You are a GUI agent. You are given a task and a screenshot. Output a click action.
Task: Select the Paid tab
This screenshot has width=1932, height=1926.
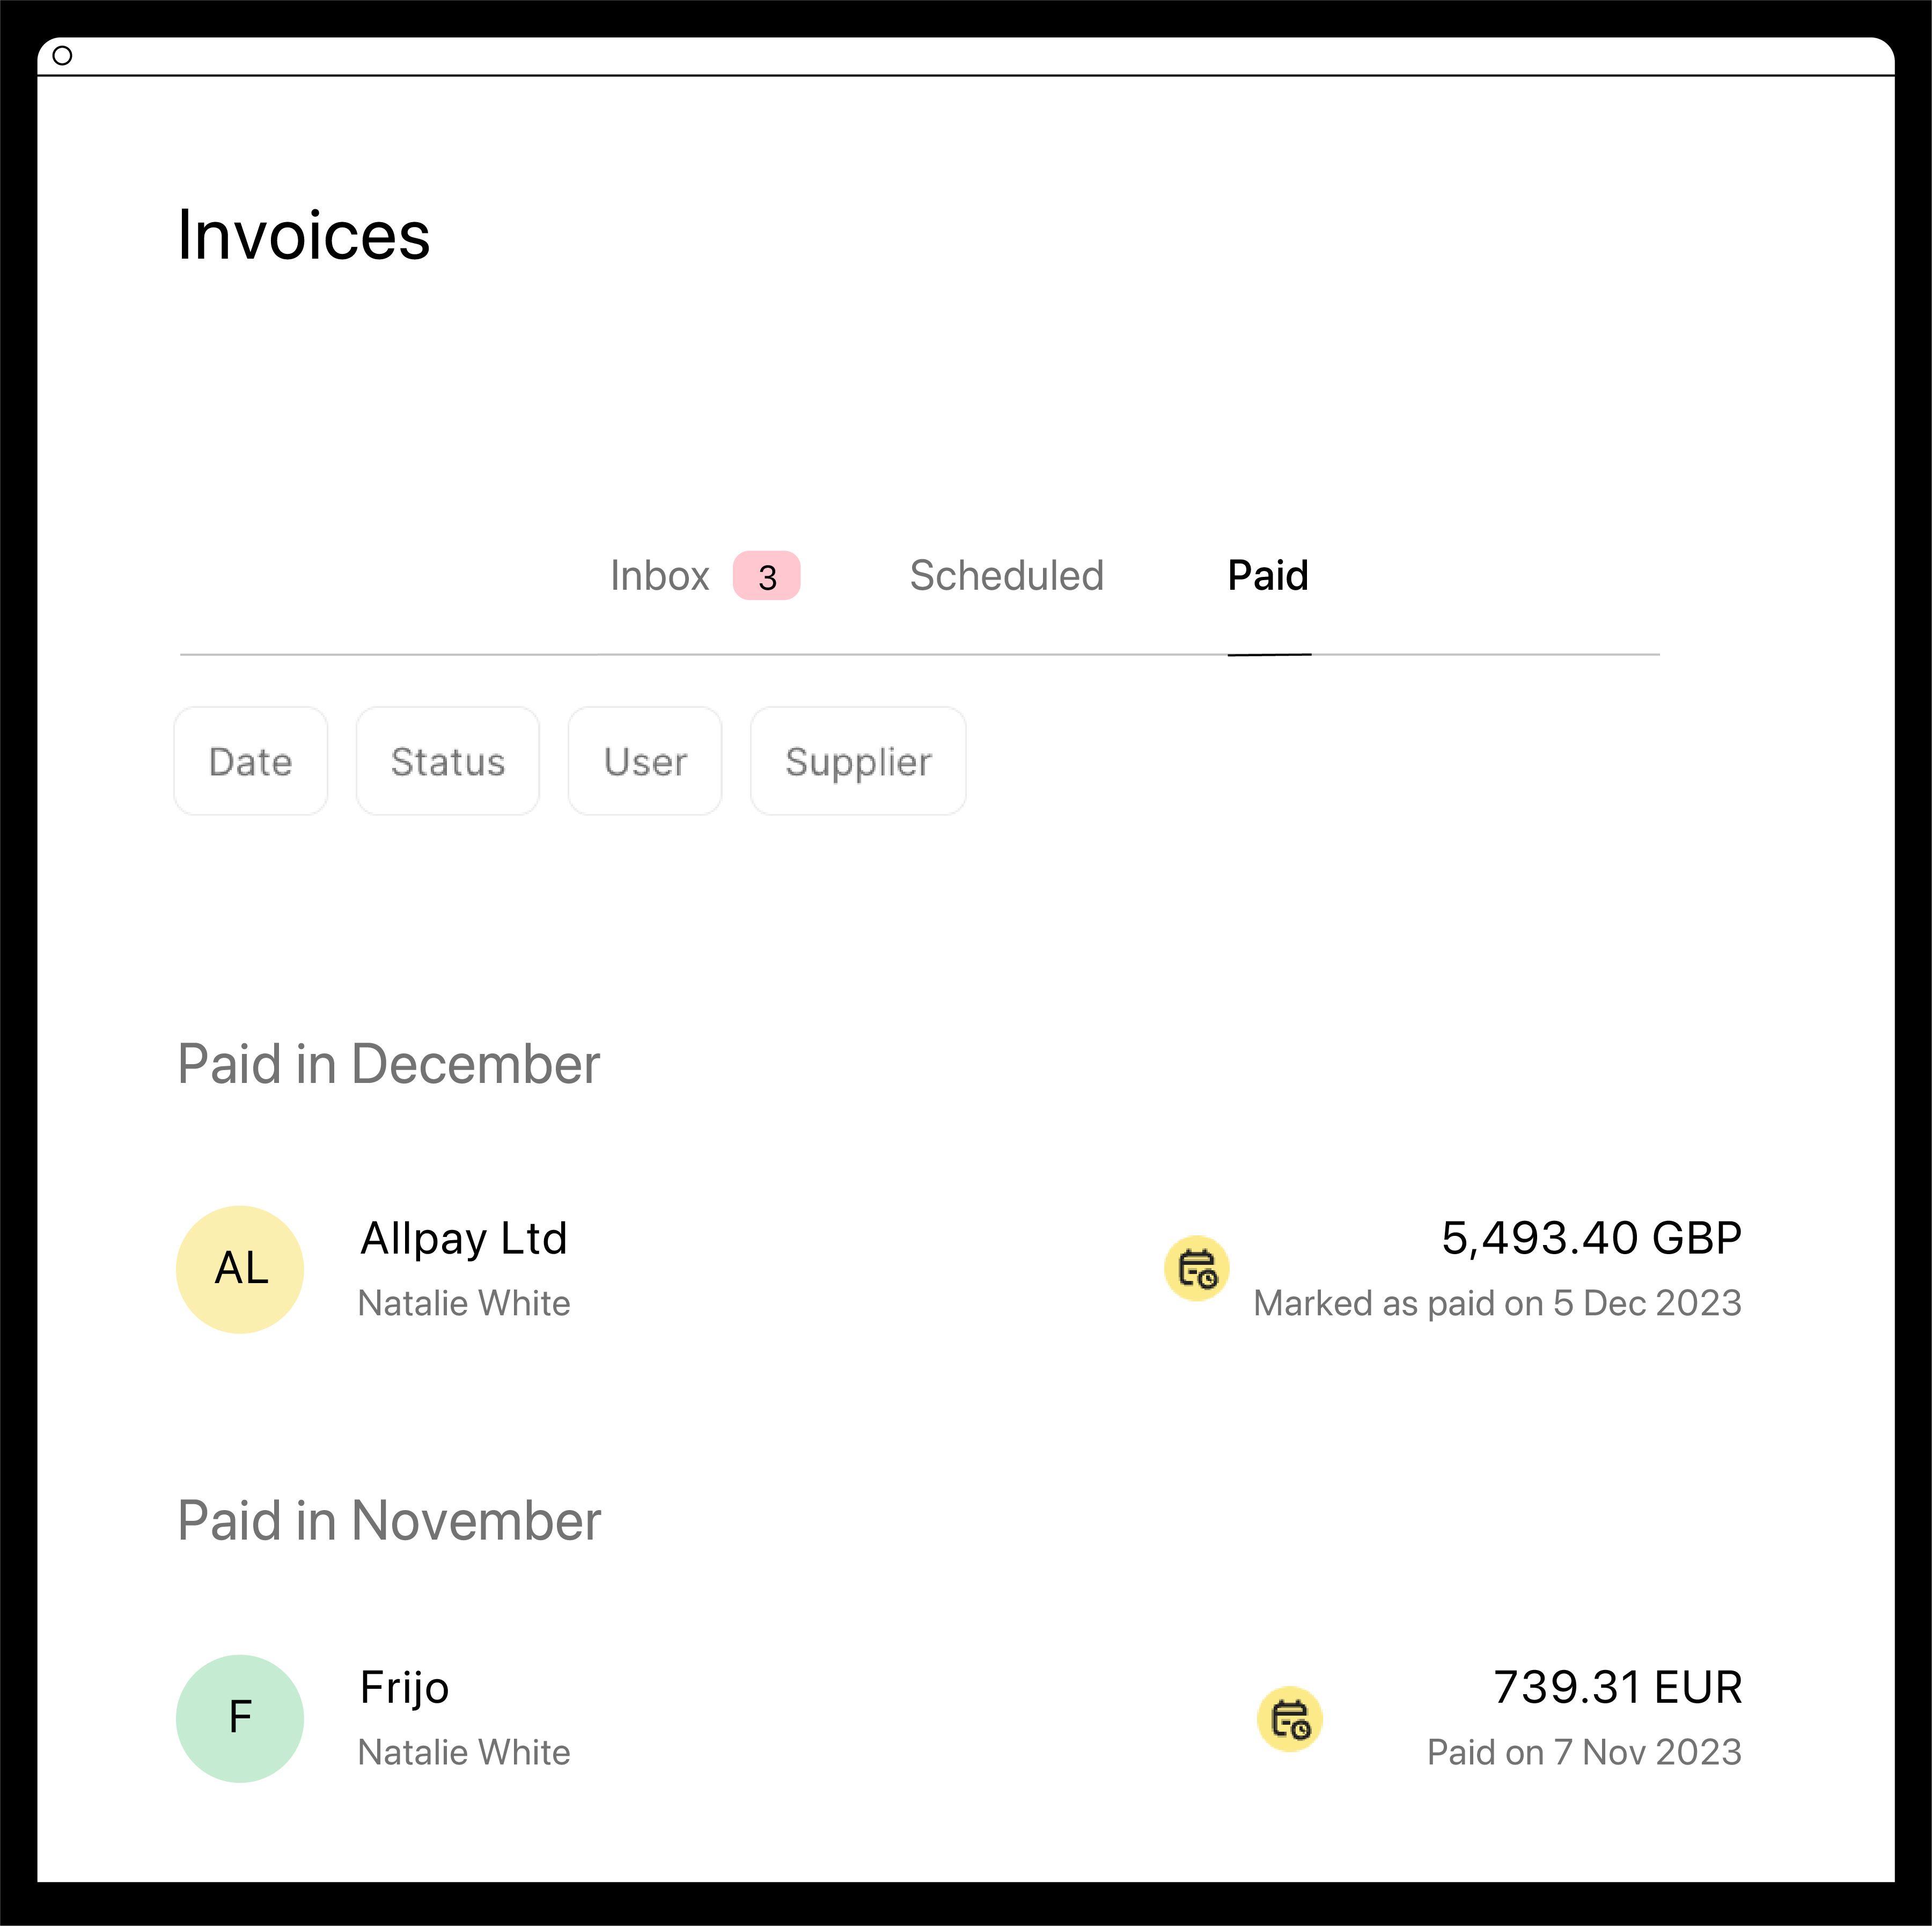pyautogui.click(x=1268, y=576)
